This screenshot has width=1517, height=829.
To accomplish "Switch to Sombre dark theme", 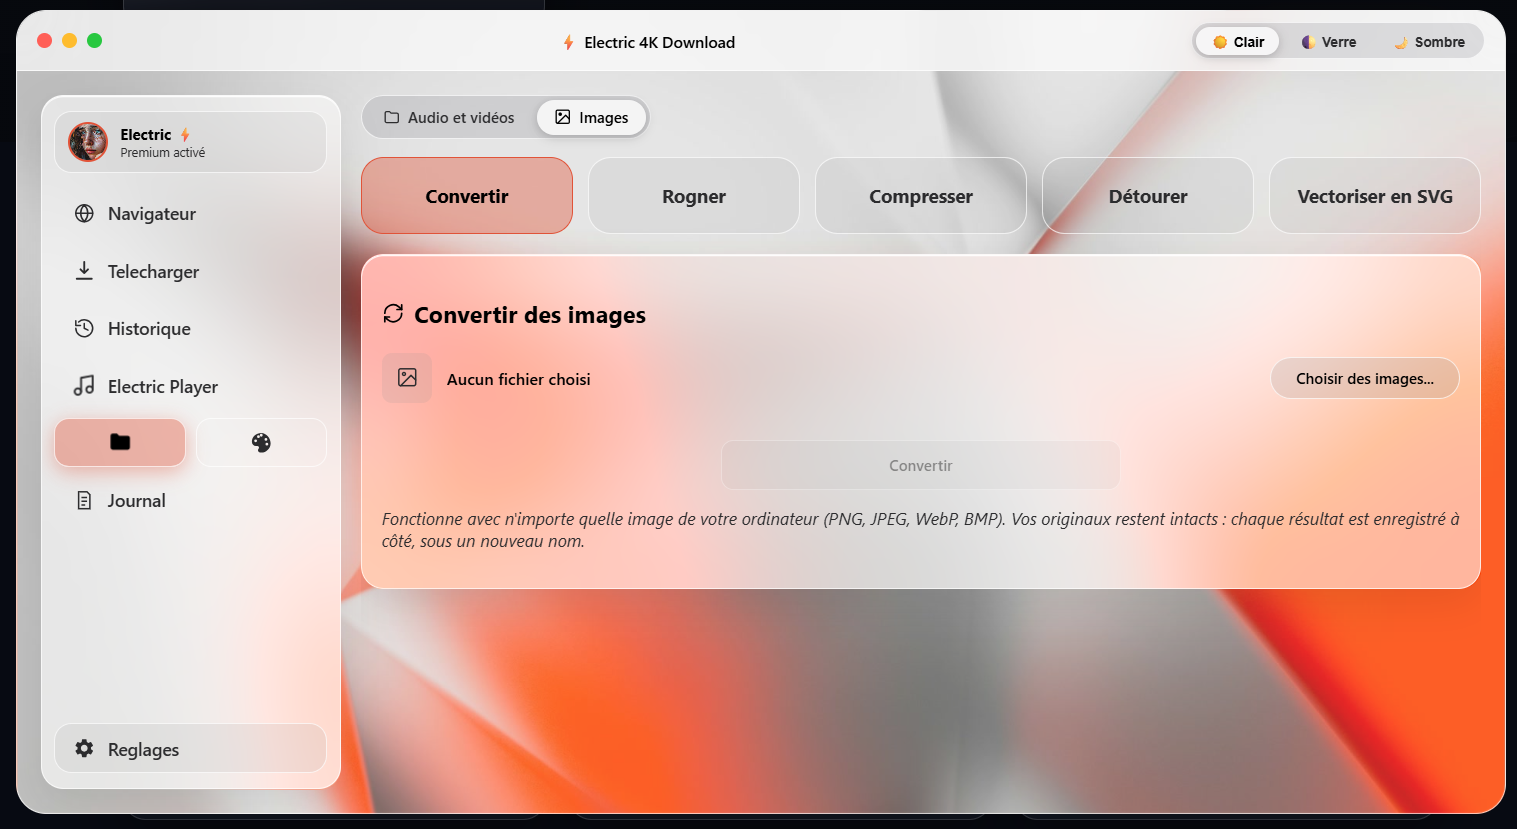I will [1429, 42].
